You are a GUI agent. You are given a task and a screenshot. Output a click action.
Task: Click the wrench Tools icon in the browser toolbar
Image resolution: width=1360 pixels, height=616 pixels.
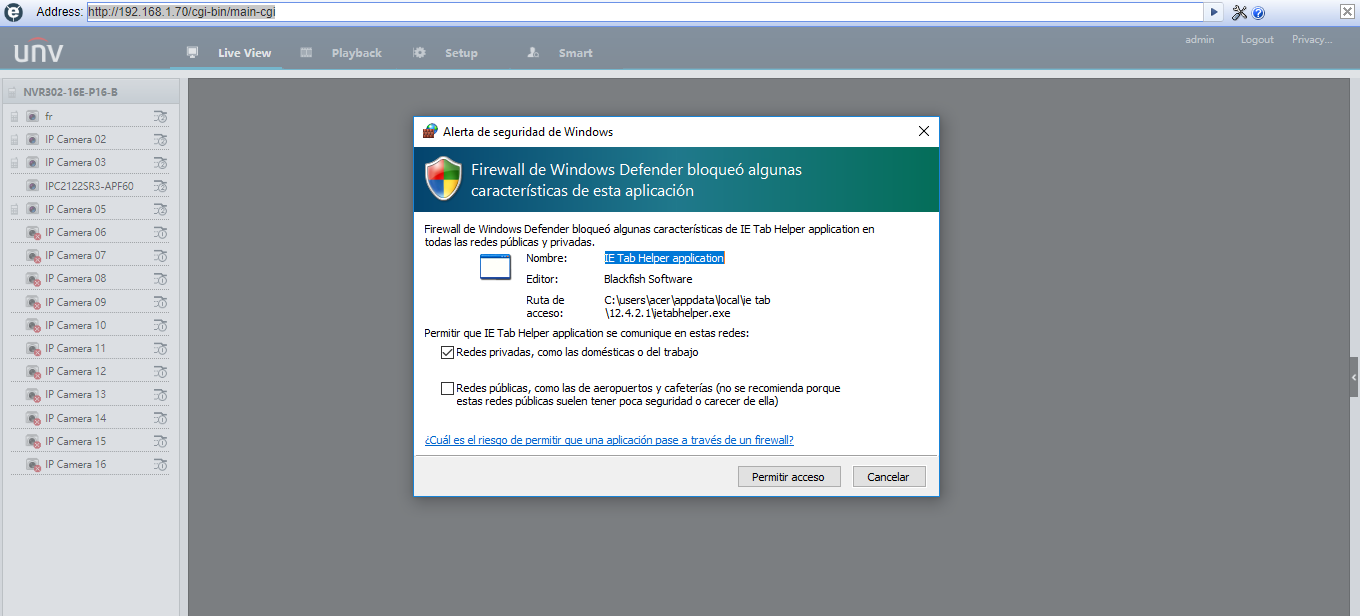(x=1239, y=12)
